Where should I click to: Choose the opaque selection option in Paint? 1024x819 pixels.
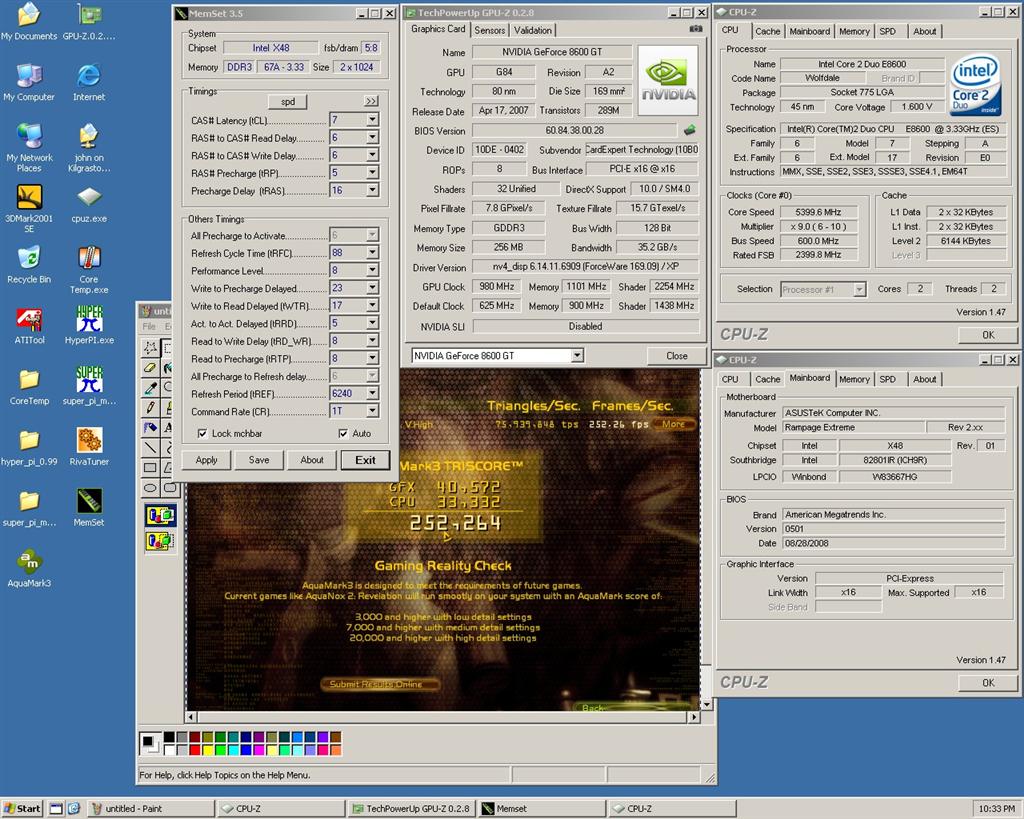[160, 515]
